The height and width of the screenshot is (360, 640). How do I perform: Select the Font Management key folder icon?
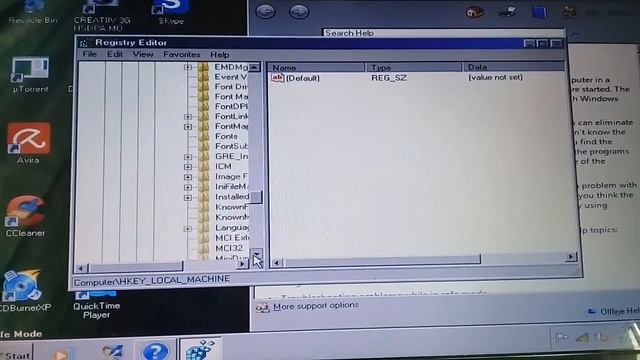pyautogui.click(x=204, y=96)
